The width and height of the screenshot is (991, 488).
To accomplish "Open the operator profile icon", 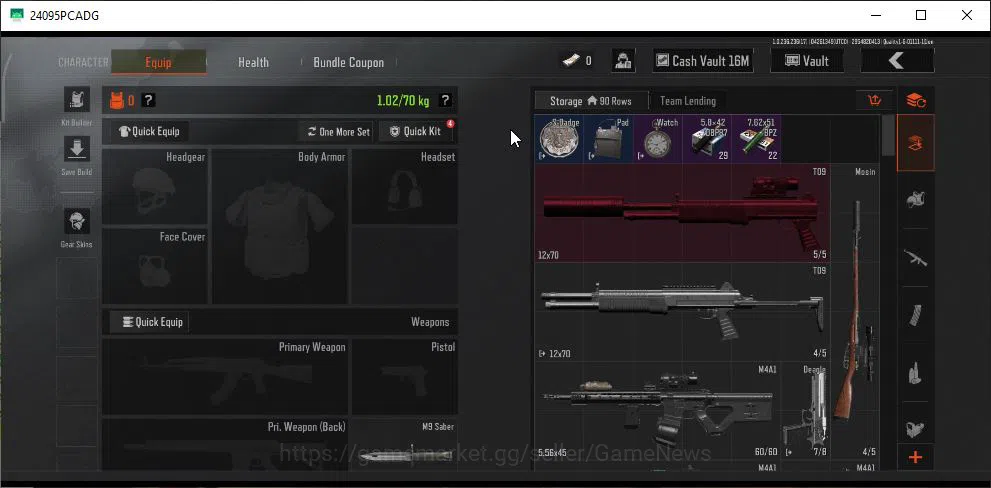I will click(x=623, y=61).
